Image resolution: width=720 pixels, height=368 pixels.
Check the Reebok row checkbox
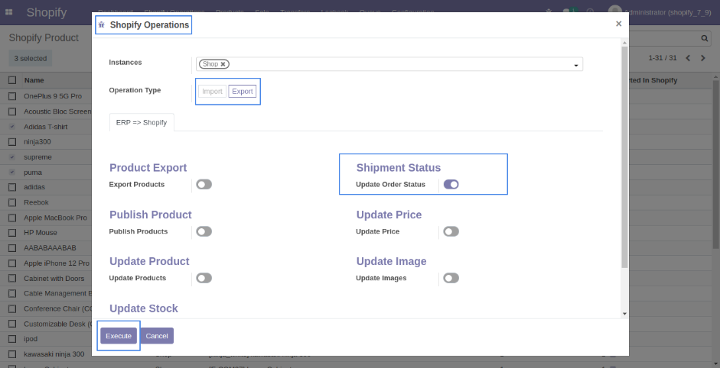[12, 202]
